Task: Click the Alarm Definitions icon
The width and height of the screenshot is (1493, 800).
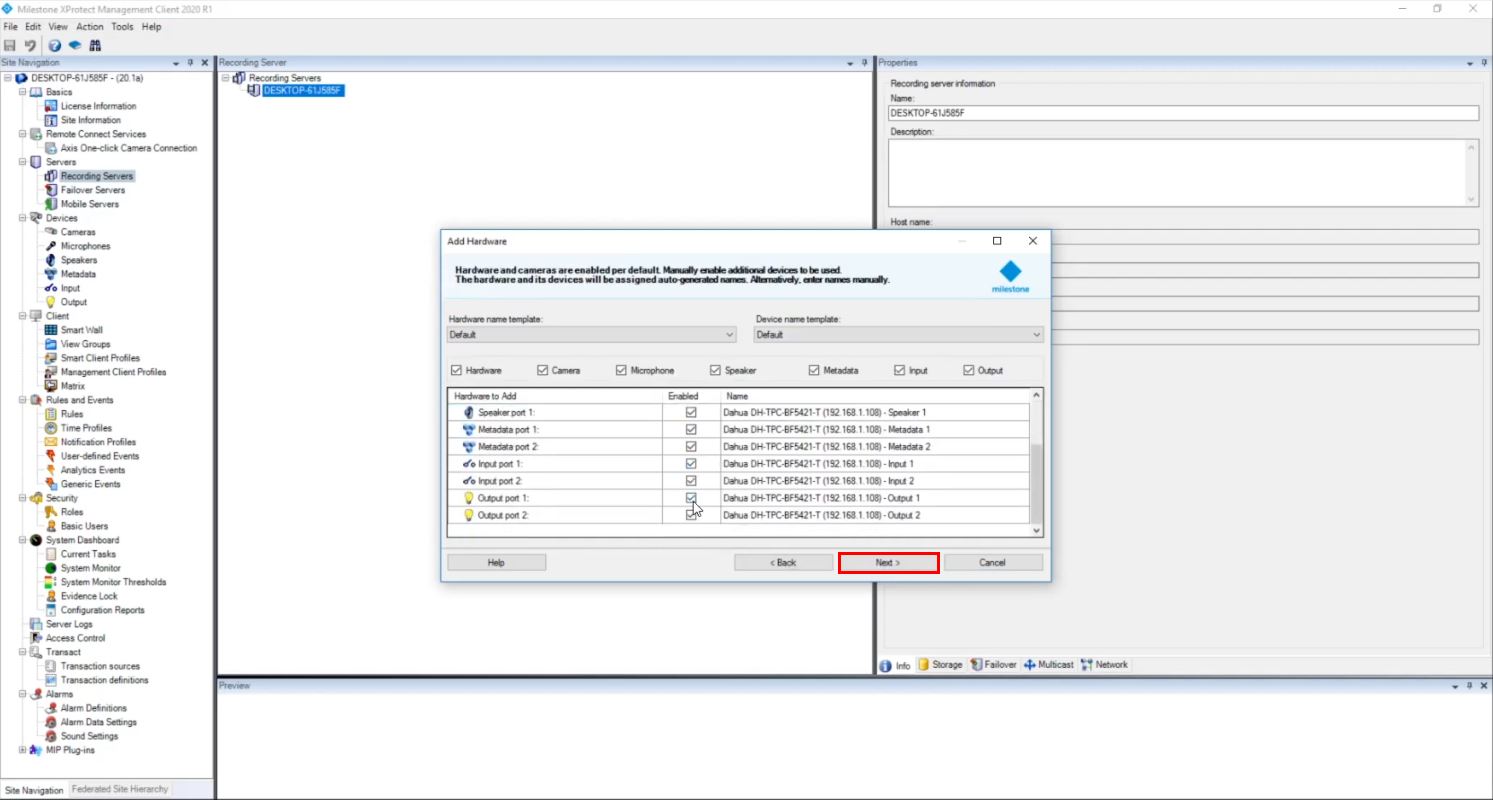Action: pos(51,708)
